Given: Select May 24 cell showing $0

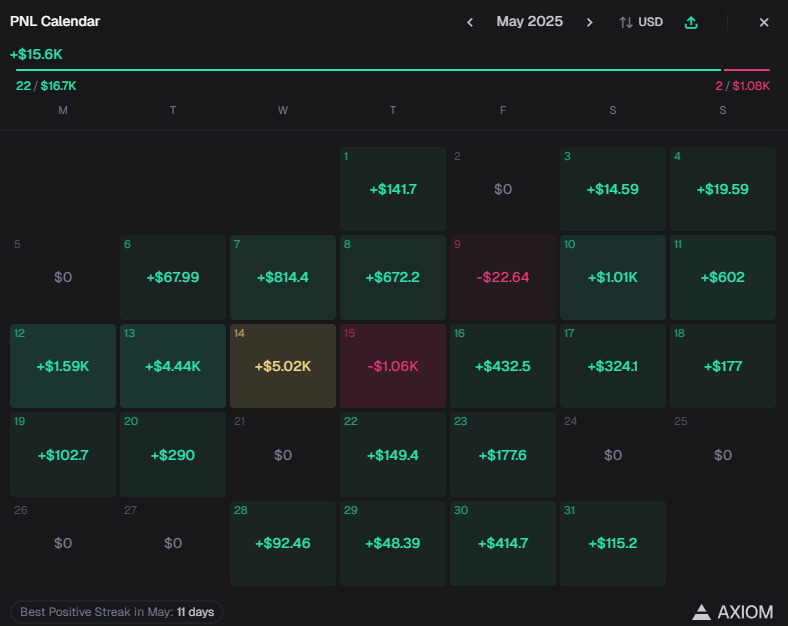Looking at the screenshot, I should [613, 455].
